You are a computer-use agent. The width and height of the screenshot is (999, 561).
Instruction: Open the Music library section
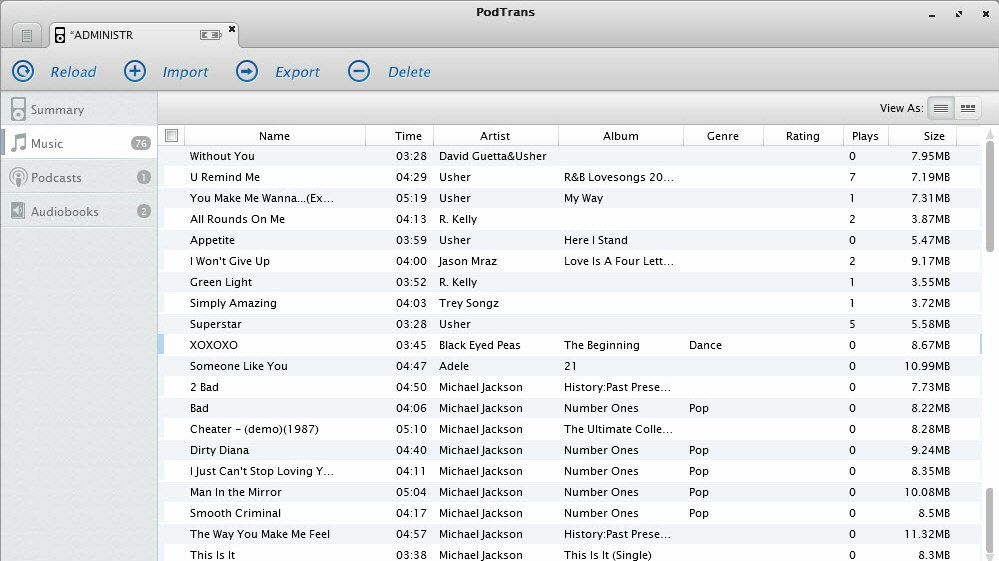click(x=79, y=143)
